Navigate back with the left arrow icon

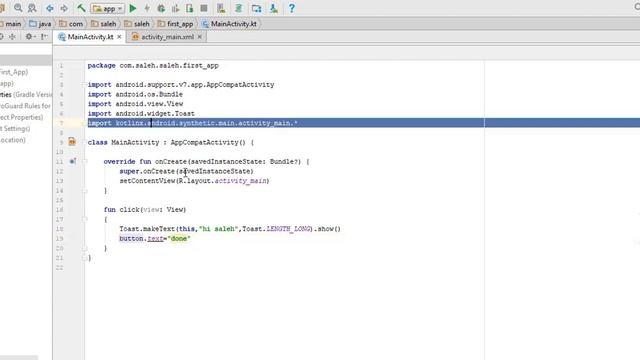(x=49, y=8)
